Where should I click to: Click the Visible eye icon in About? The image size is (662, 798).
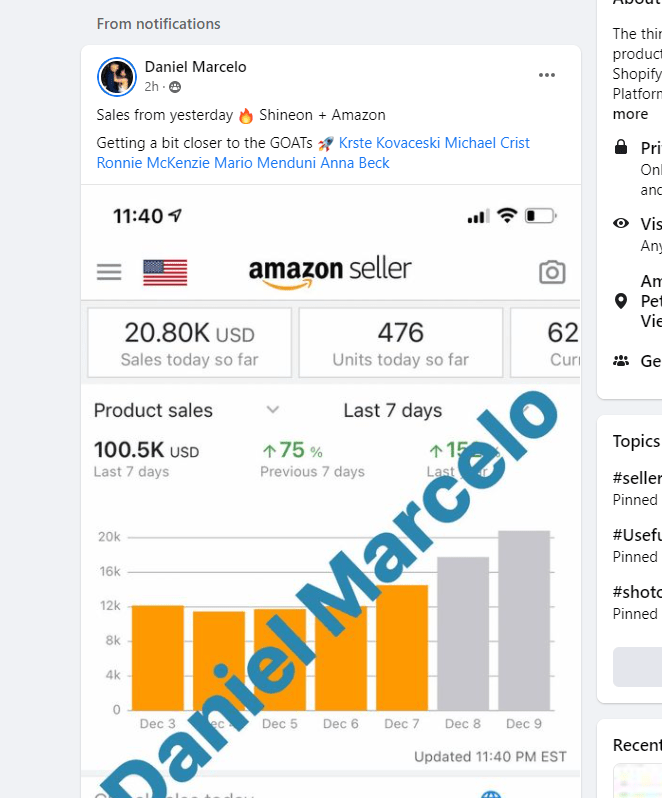coord(621,223)
